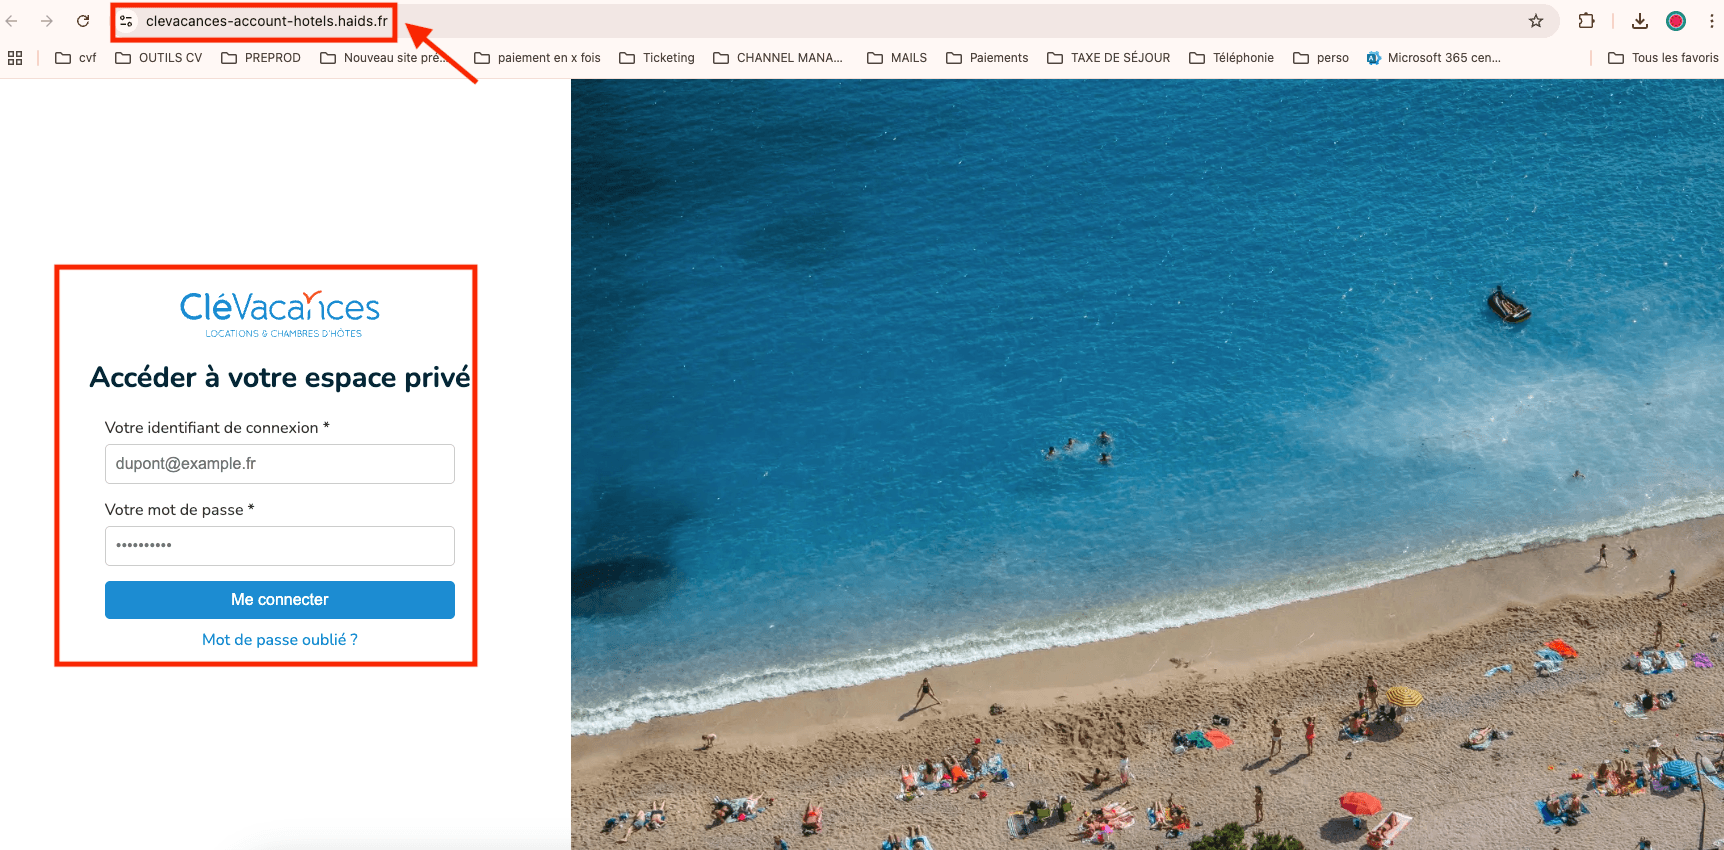Open the cvf bookmarks folder
Viewport: 1724px width, 850px height.
click(x=76, y=58)
